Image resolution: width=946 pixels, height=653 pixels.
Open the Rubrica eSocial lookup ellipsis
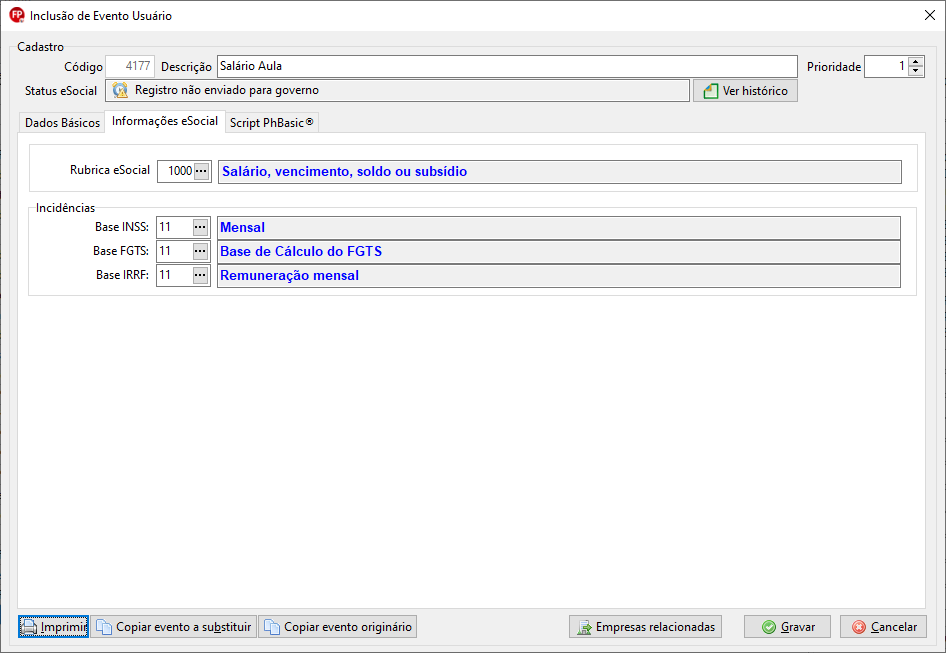(x=202, y=171)
